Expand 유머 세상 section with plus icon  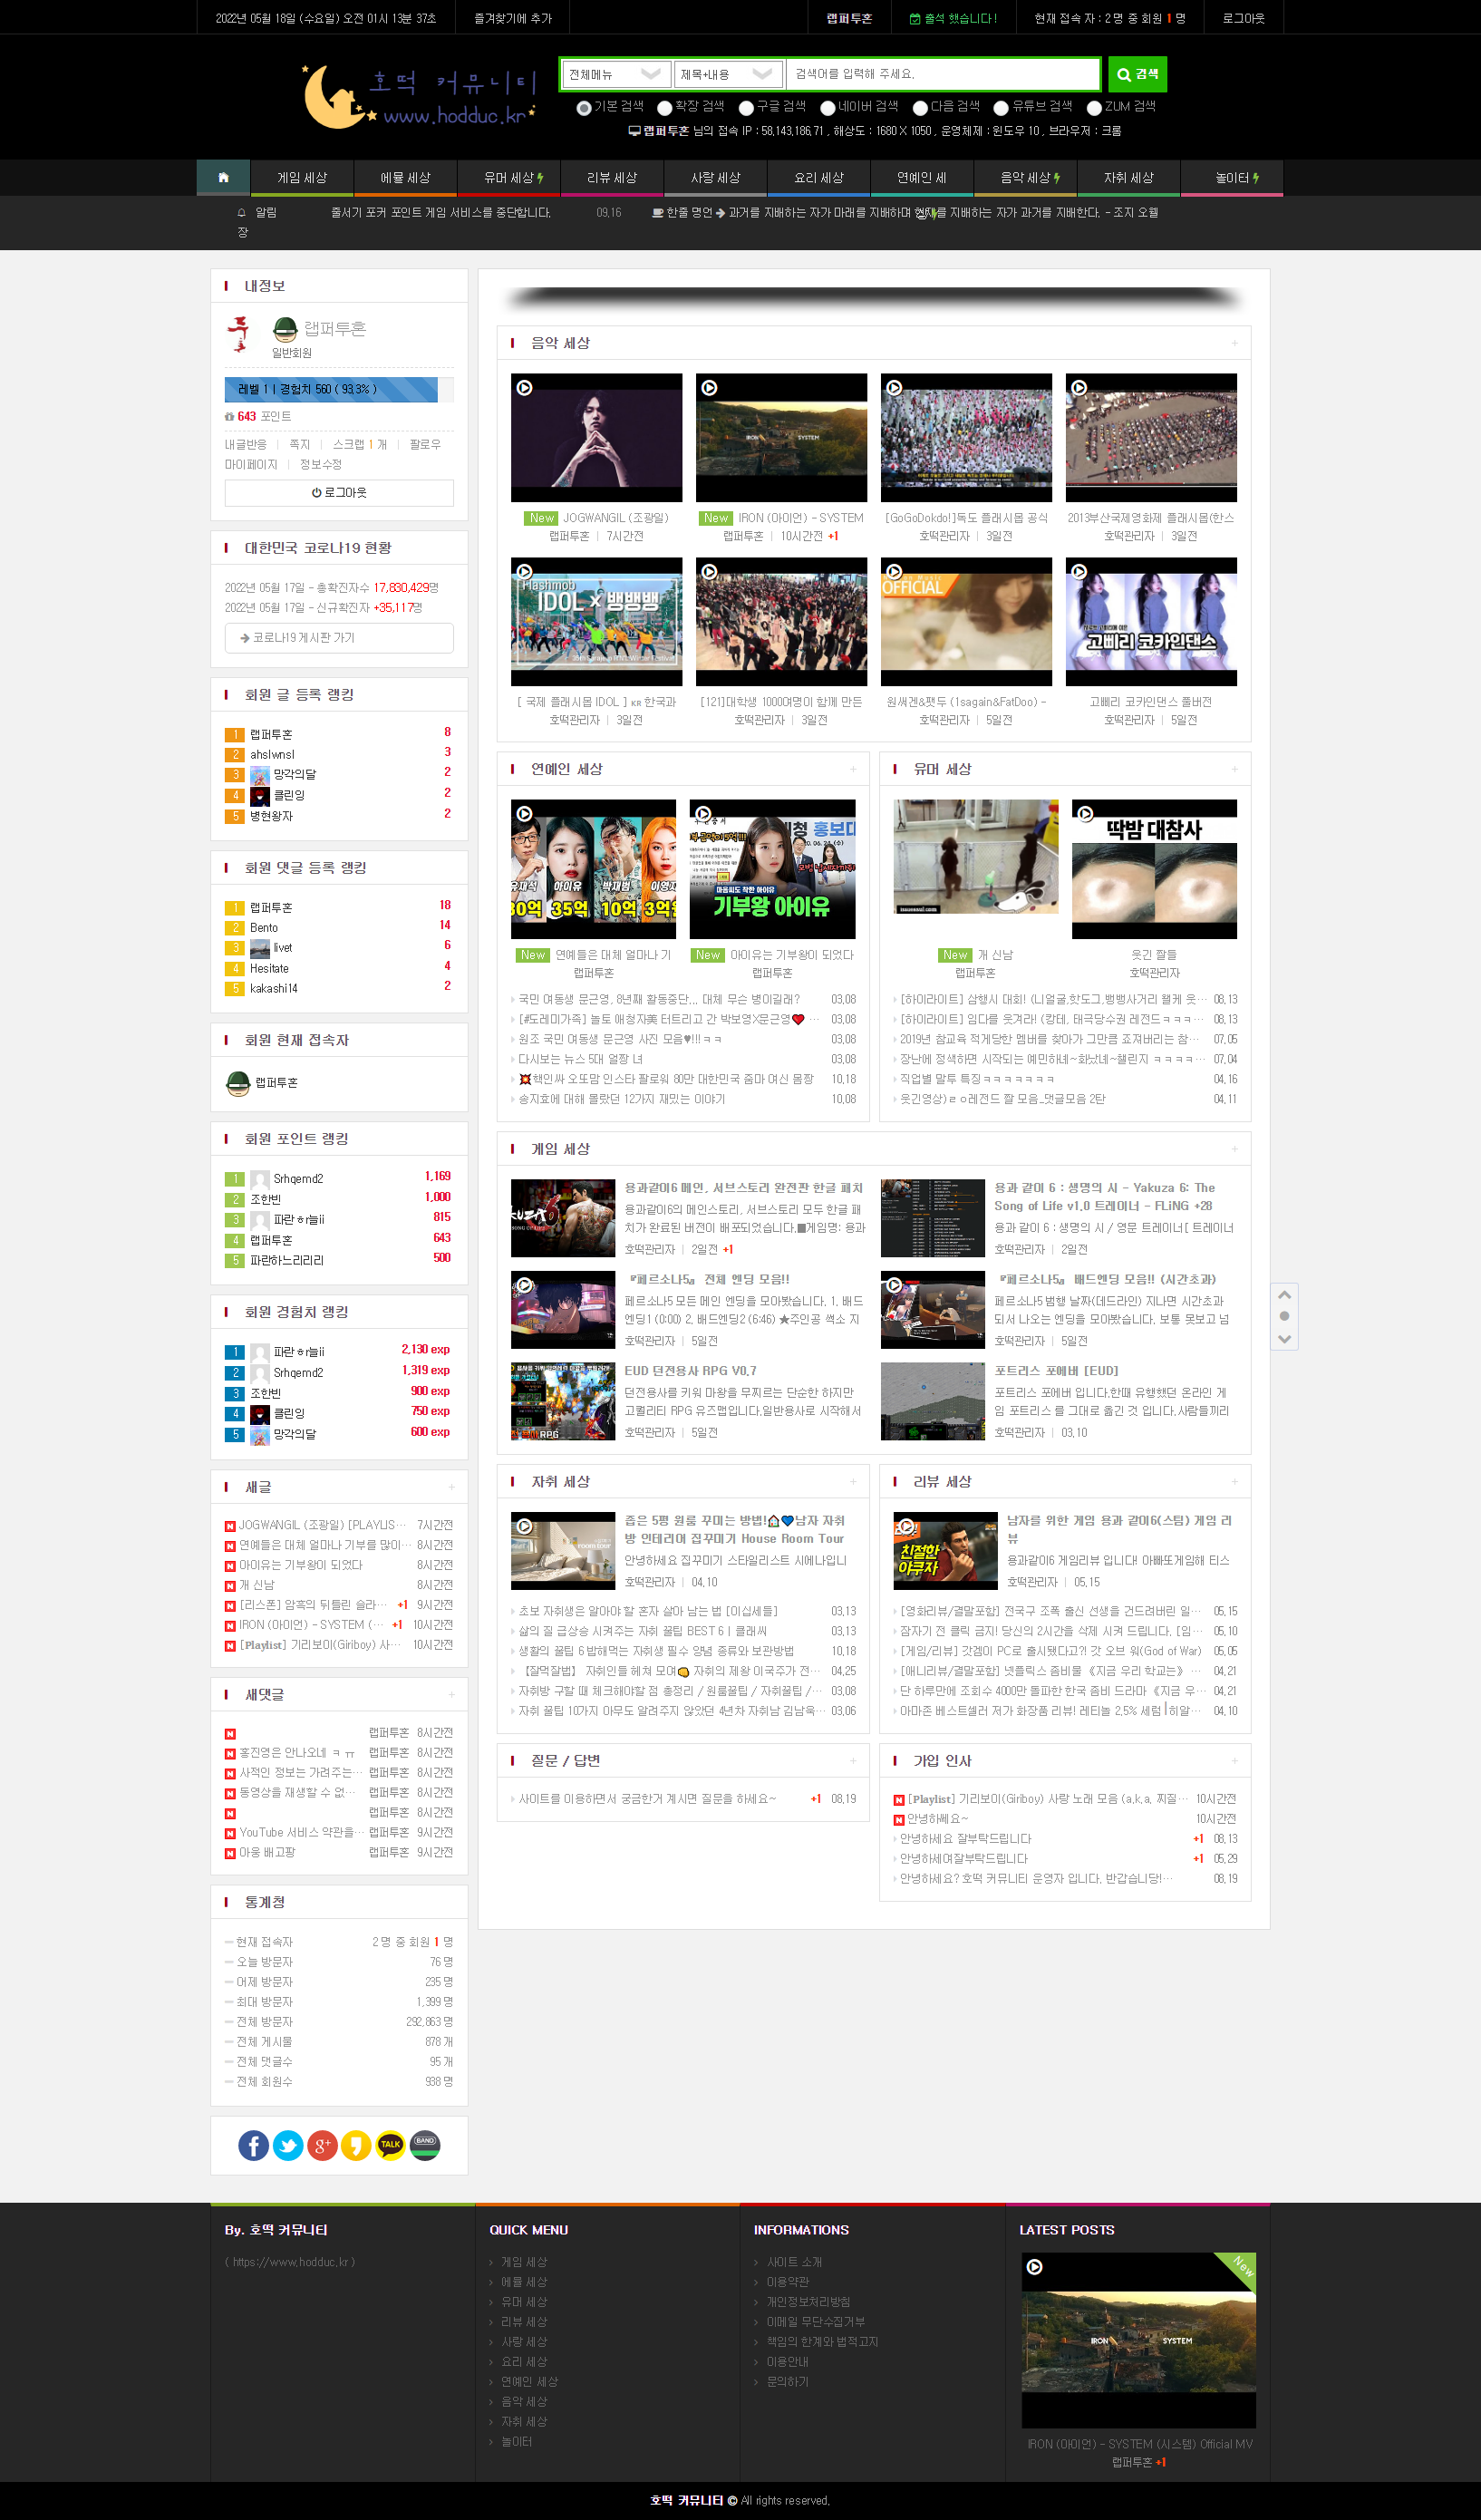pyautogui.click(x=1235, y=769)
